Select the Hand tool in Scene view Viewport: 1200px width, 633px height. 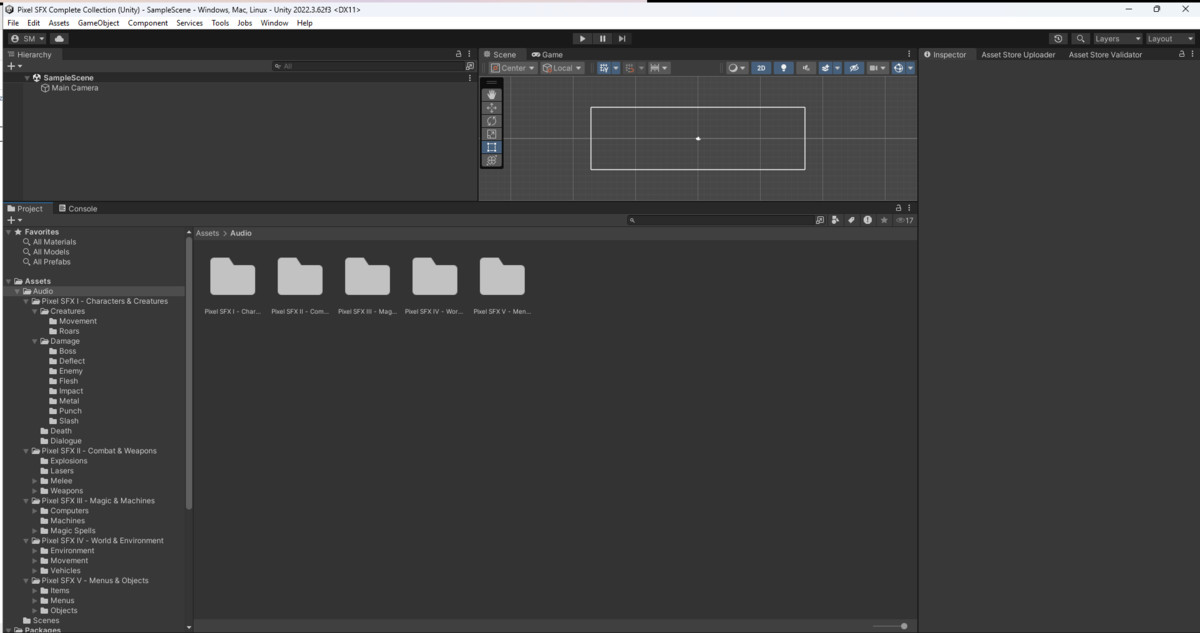coord(491,95)
